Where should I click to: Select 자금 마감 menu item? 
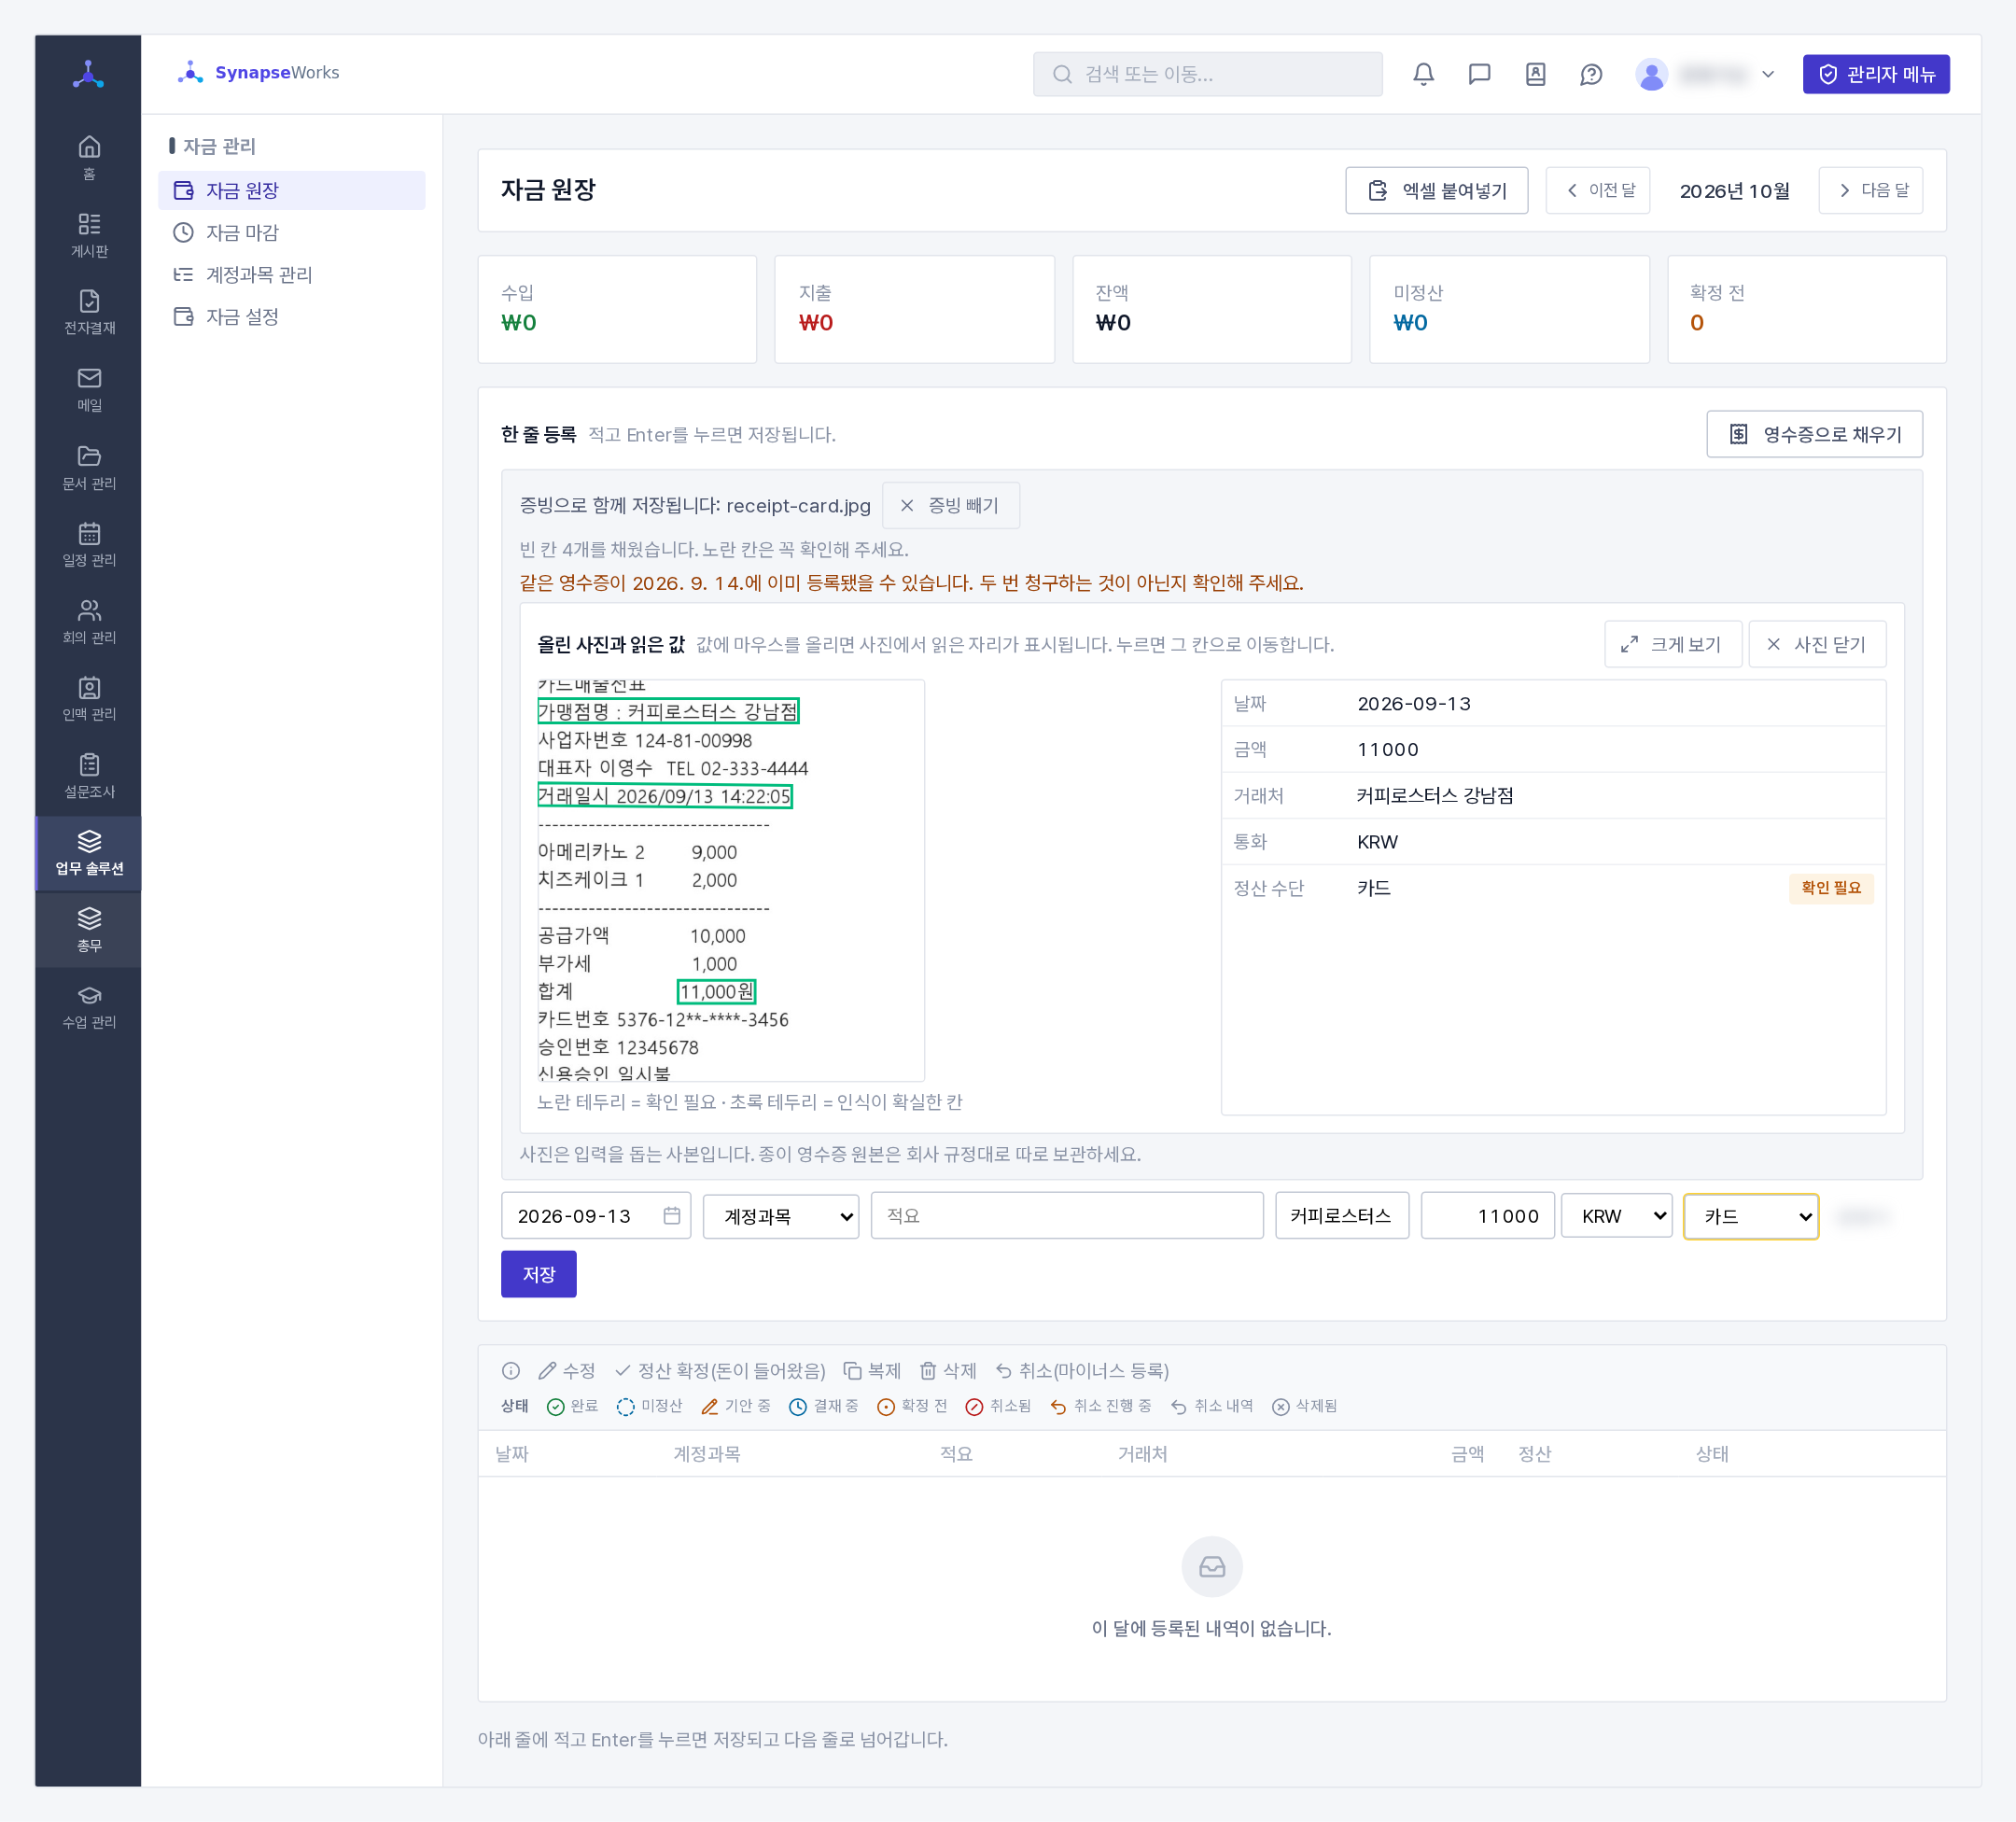(291, 232)
